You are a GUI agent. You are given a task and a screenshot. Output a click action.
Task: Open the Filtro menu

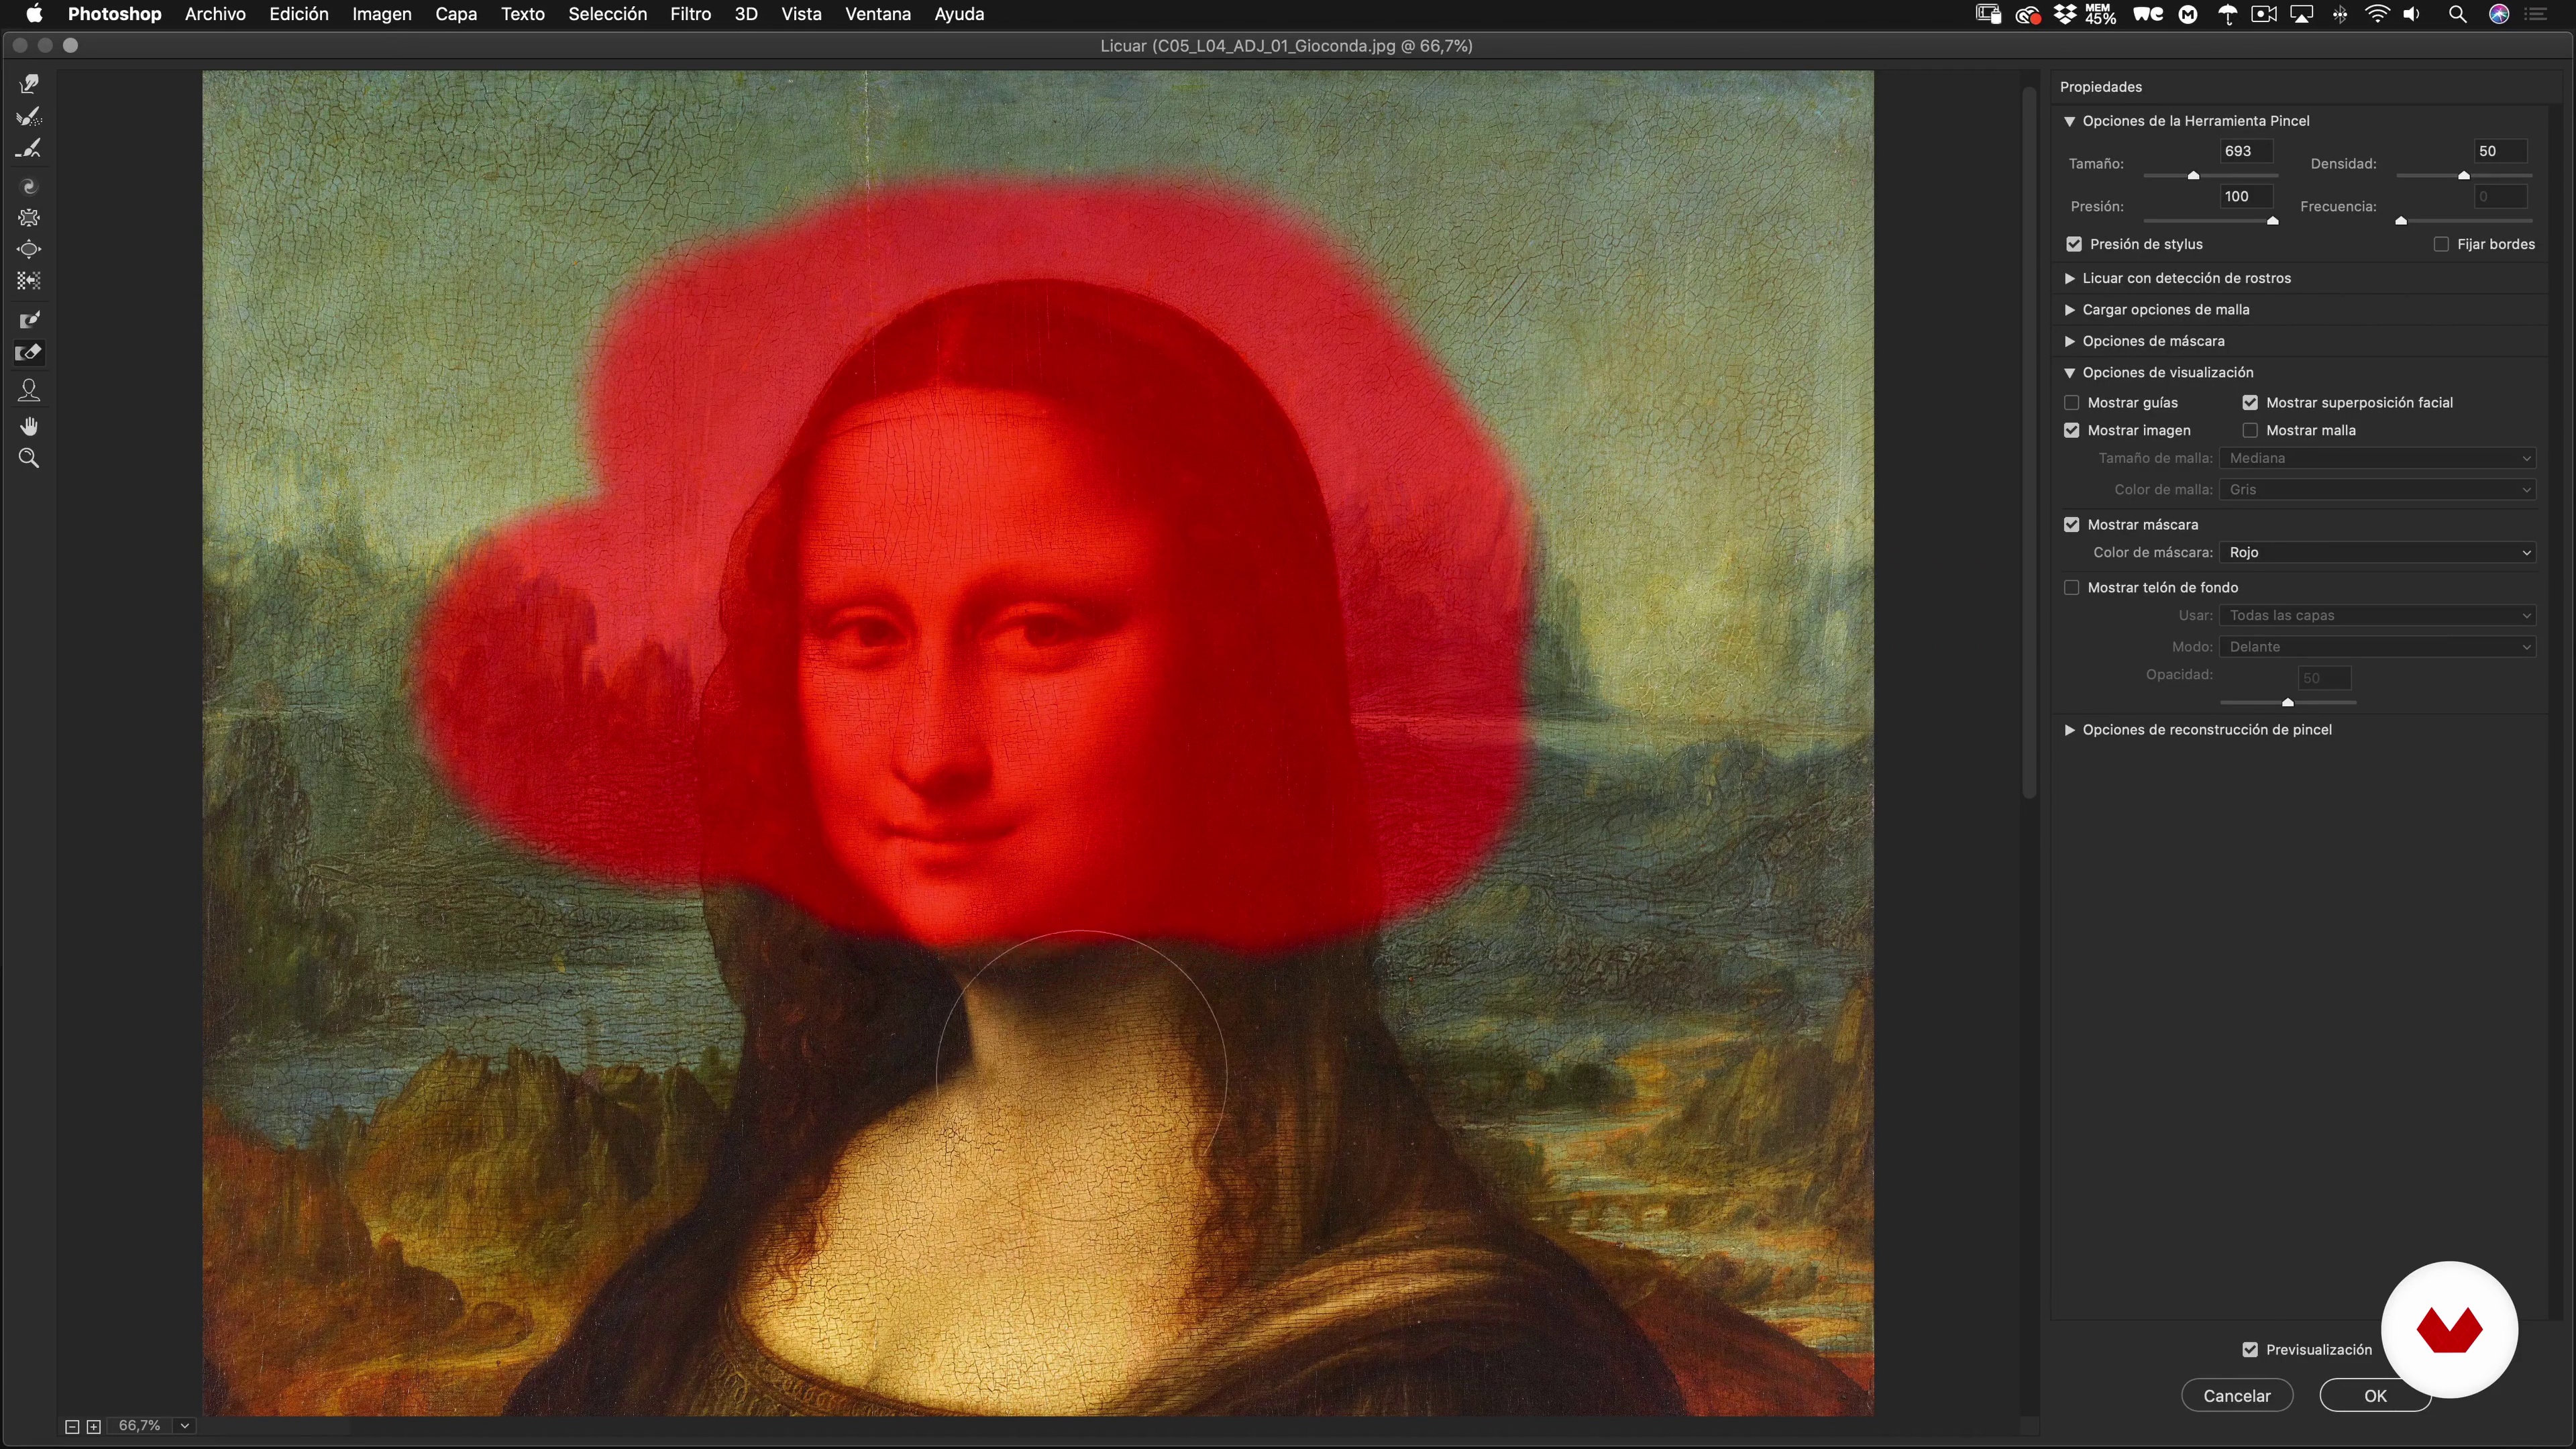690,14
